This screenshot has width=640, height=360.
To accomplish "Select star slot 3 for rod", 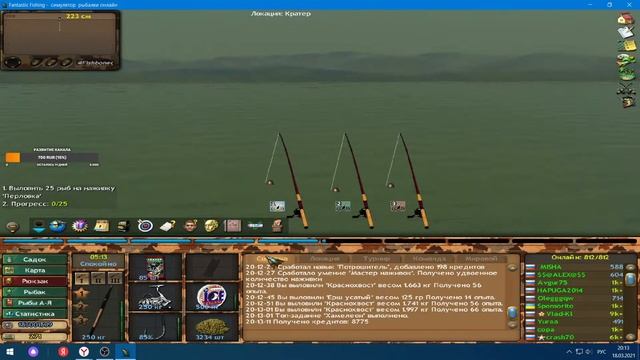I will 81,320.
